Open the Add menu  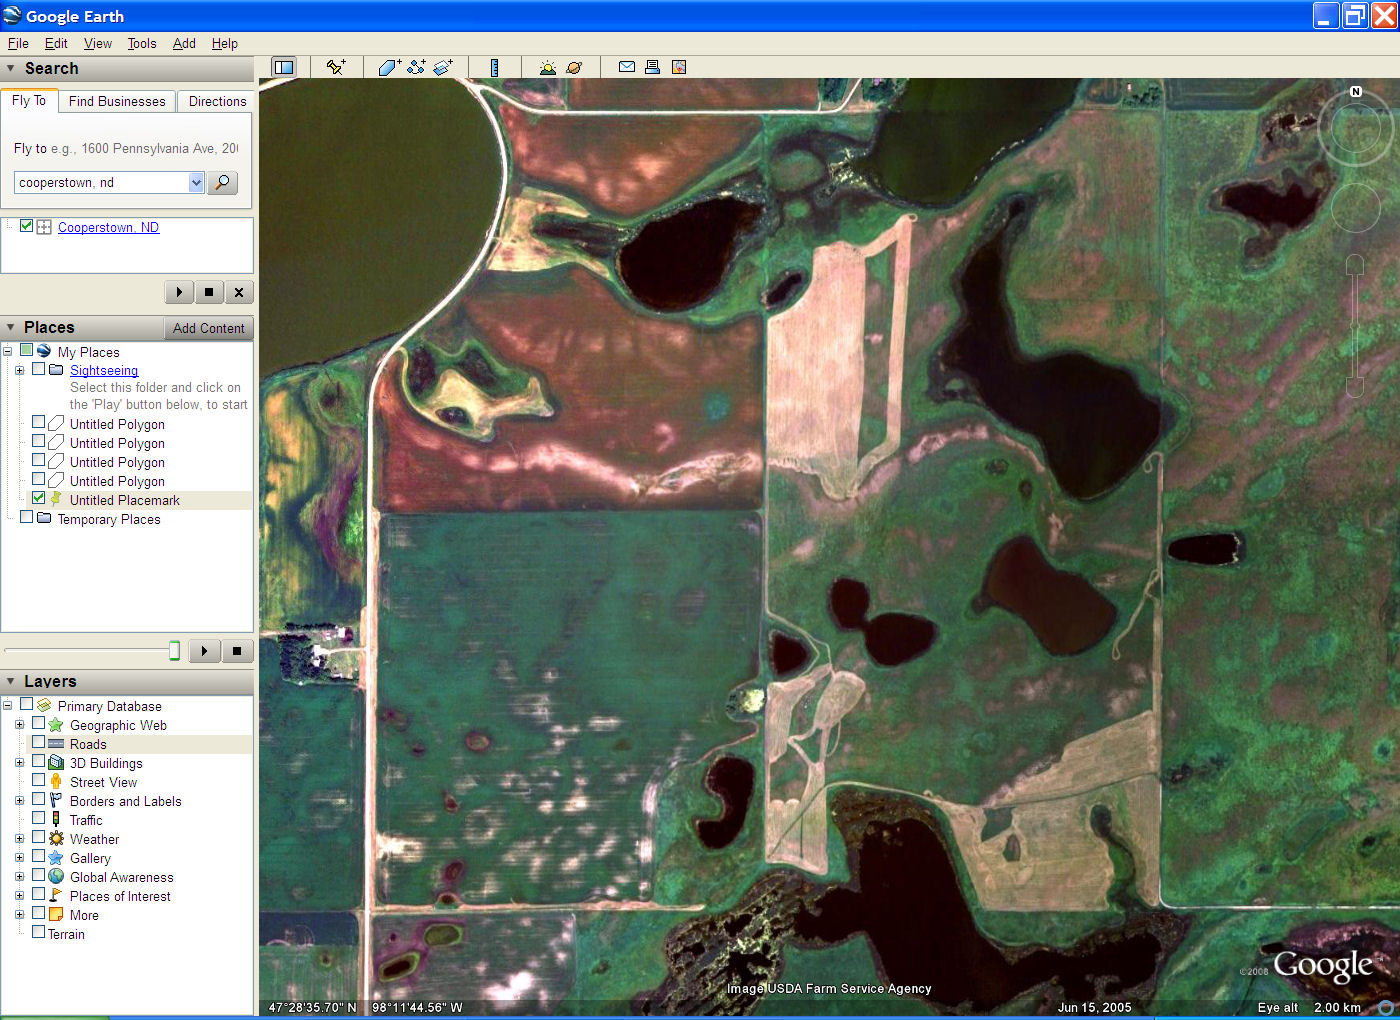click(184, 43)
